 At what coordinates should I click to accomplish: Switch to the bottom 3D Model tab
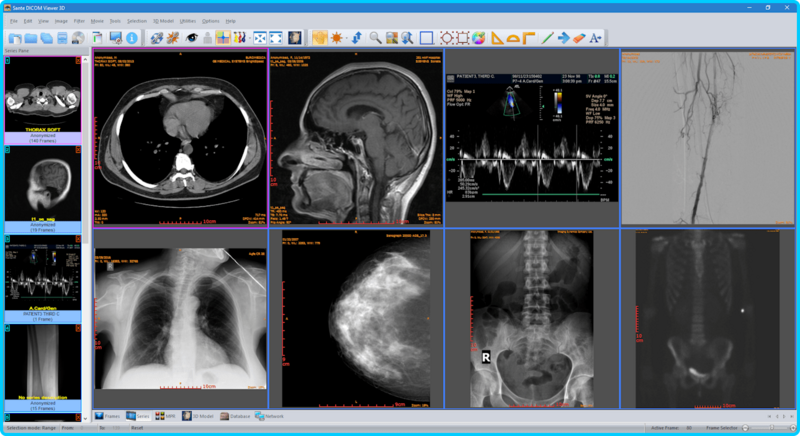click(198, 416)
